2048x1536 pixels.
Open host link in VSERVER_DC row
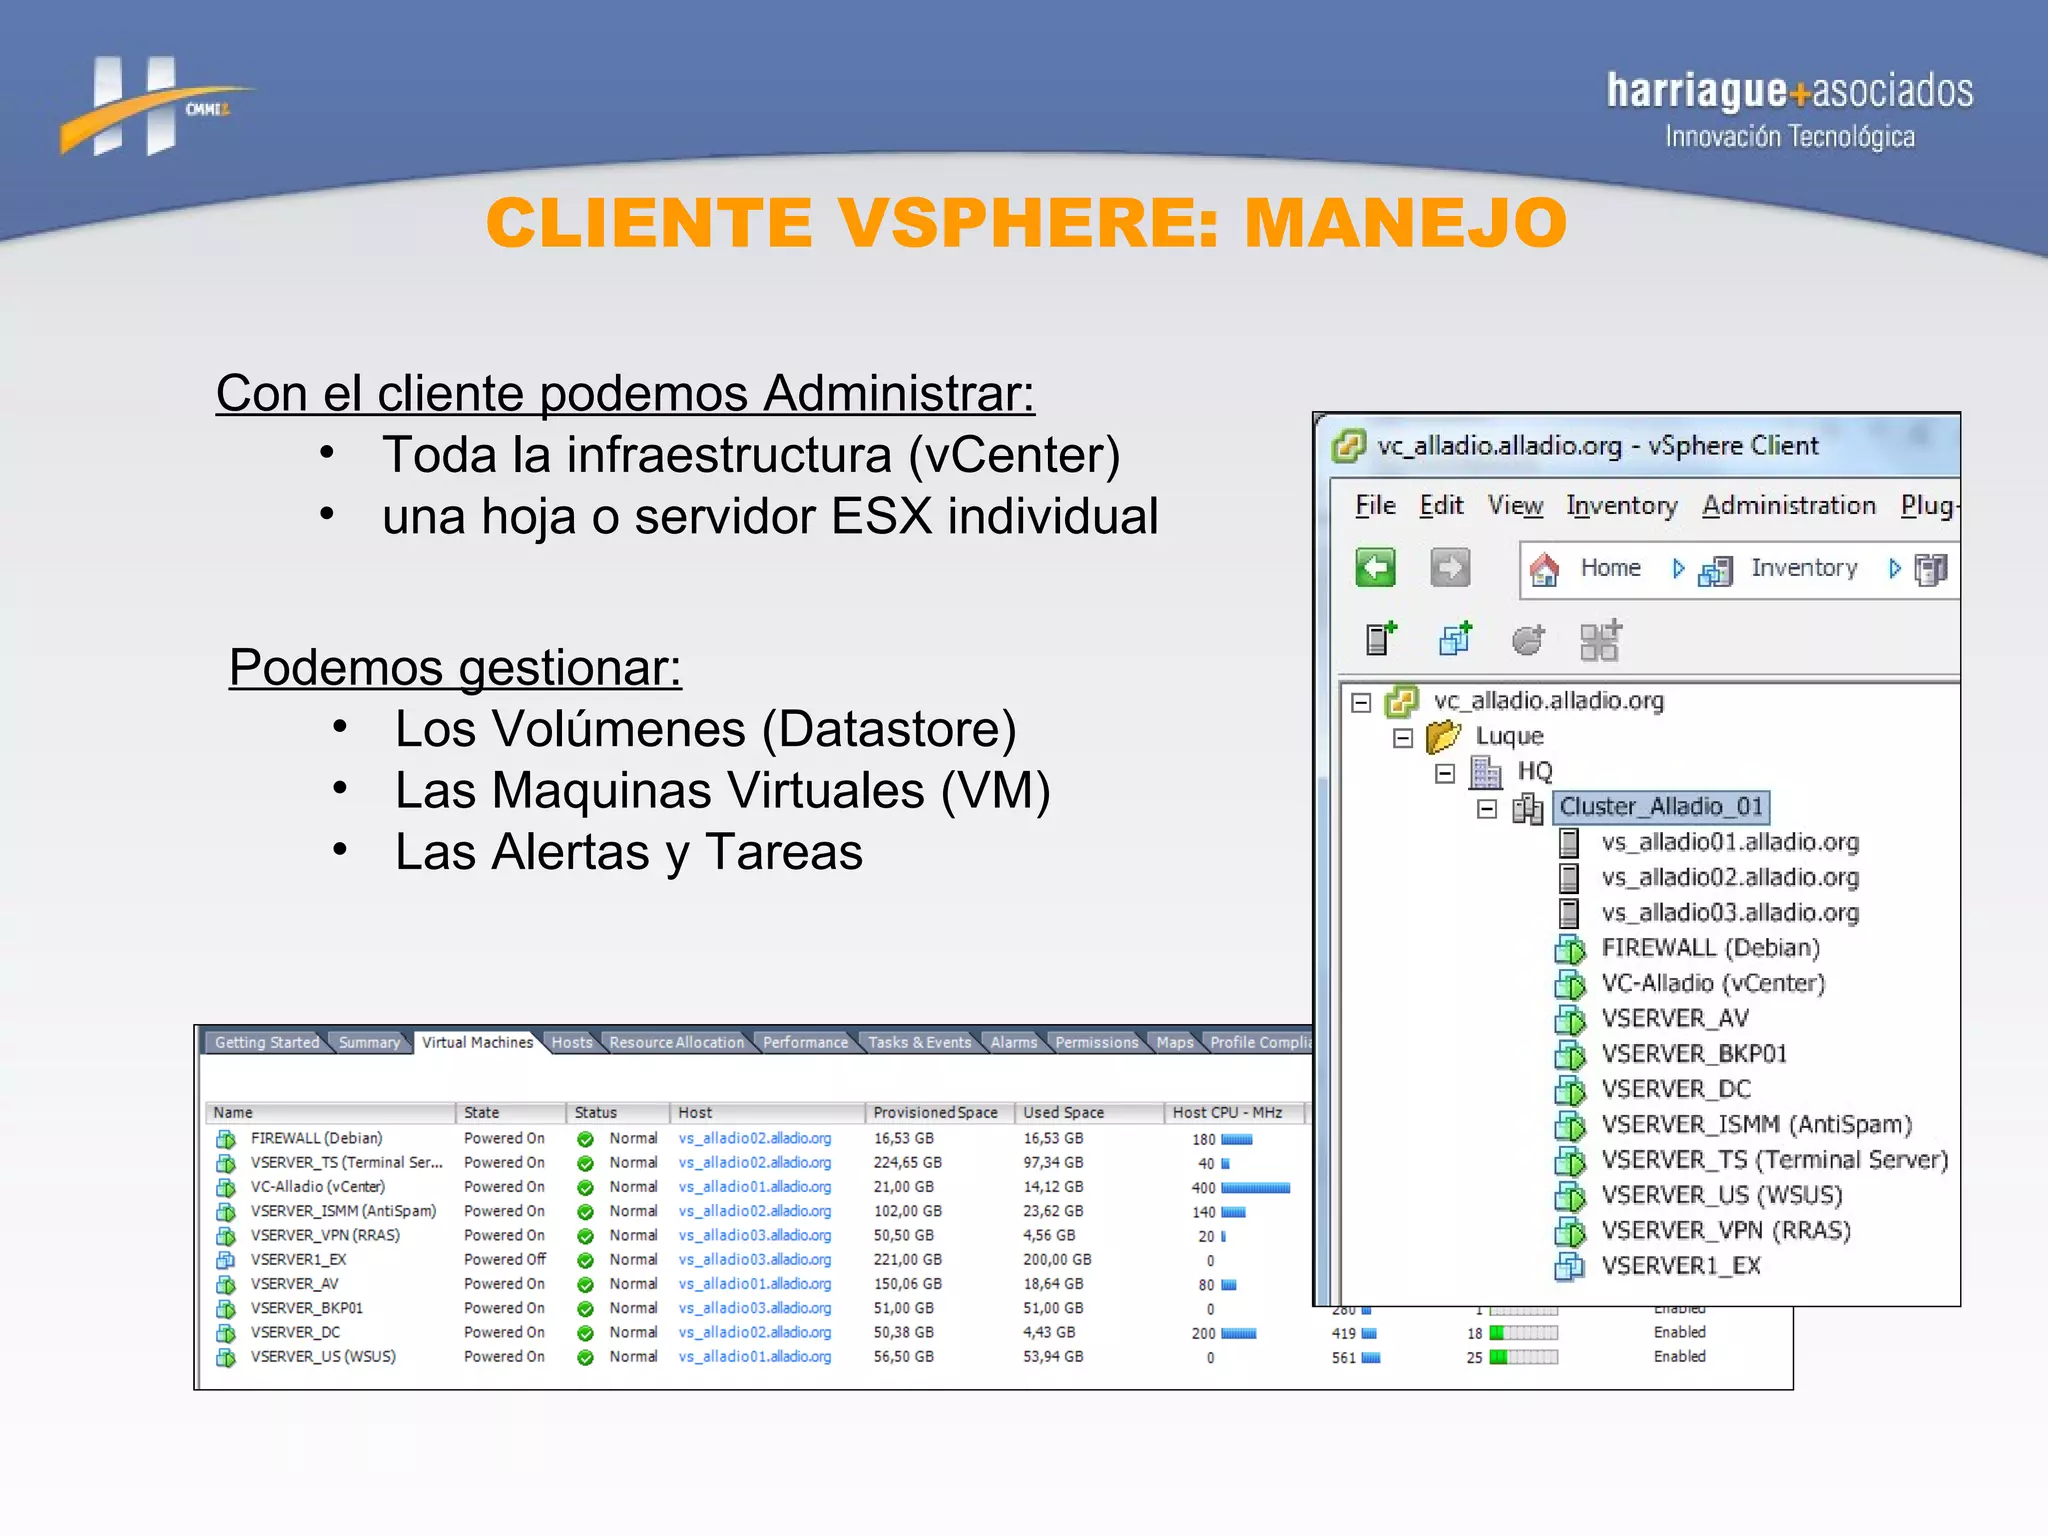[755, 1333]
